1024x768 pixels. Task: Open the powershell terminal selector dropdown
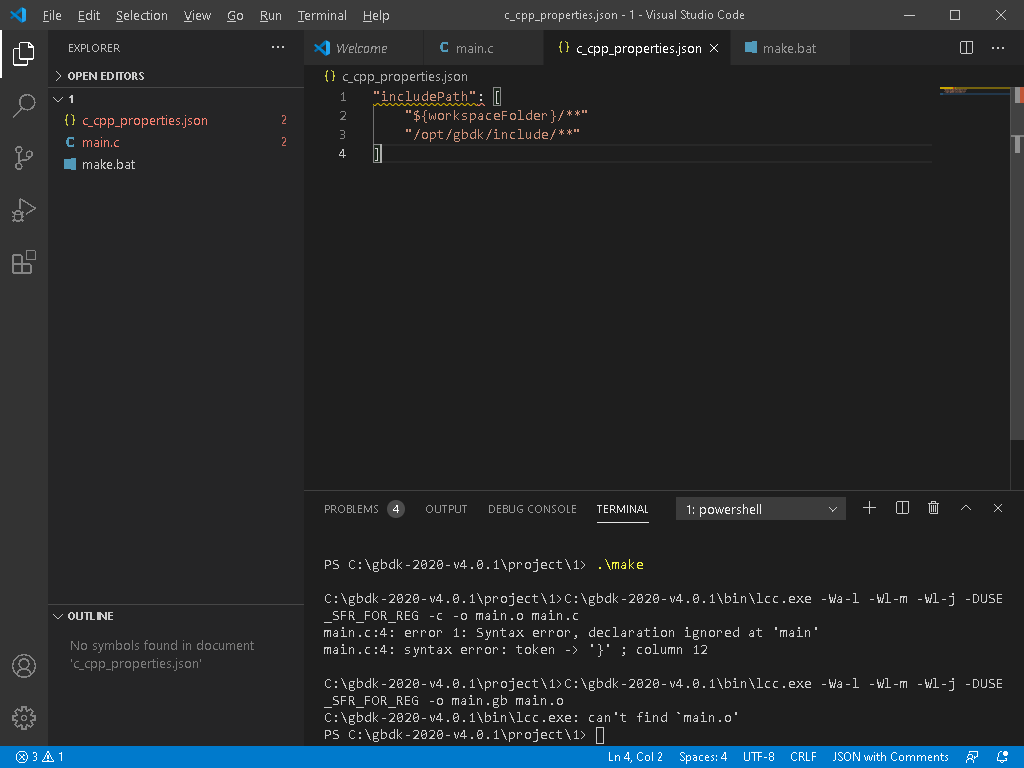point(761,509)
